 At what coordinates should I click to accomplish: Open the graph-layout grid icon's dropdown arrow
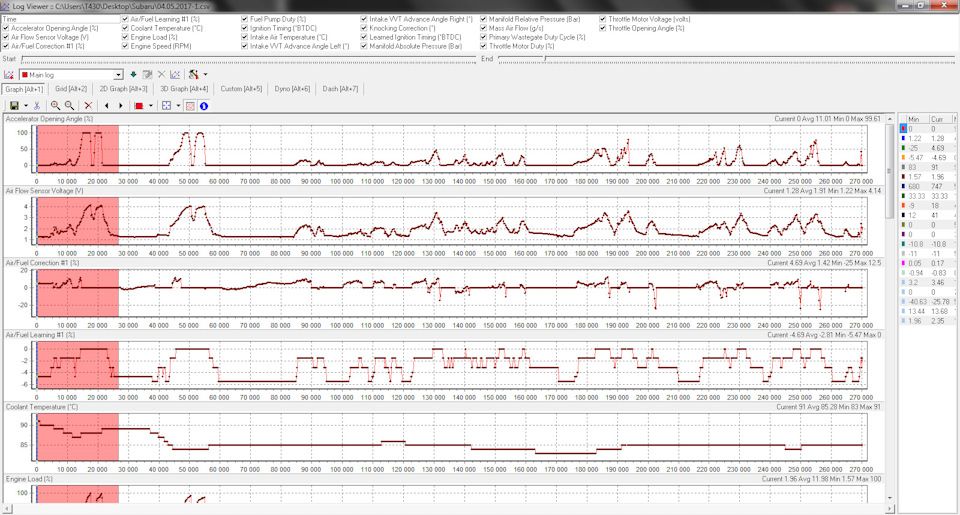[x=178, y=106]
